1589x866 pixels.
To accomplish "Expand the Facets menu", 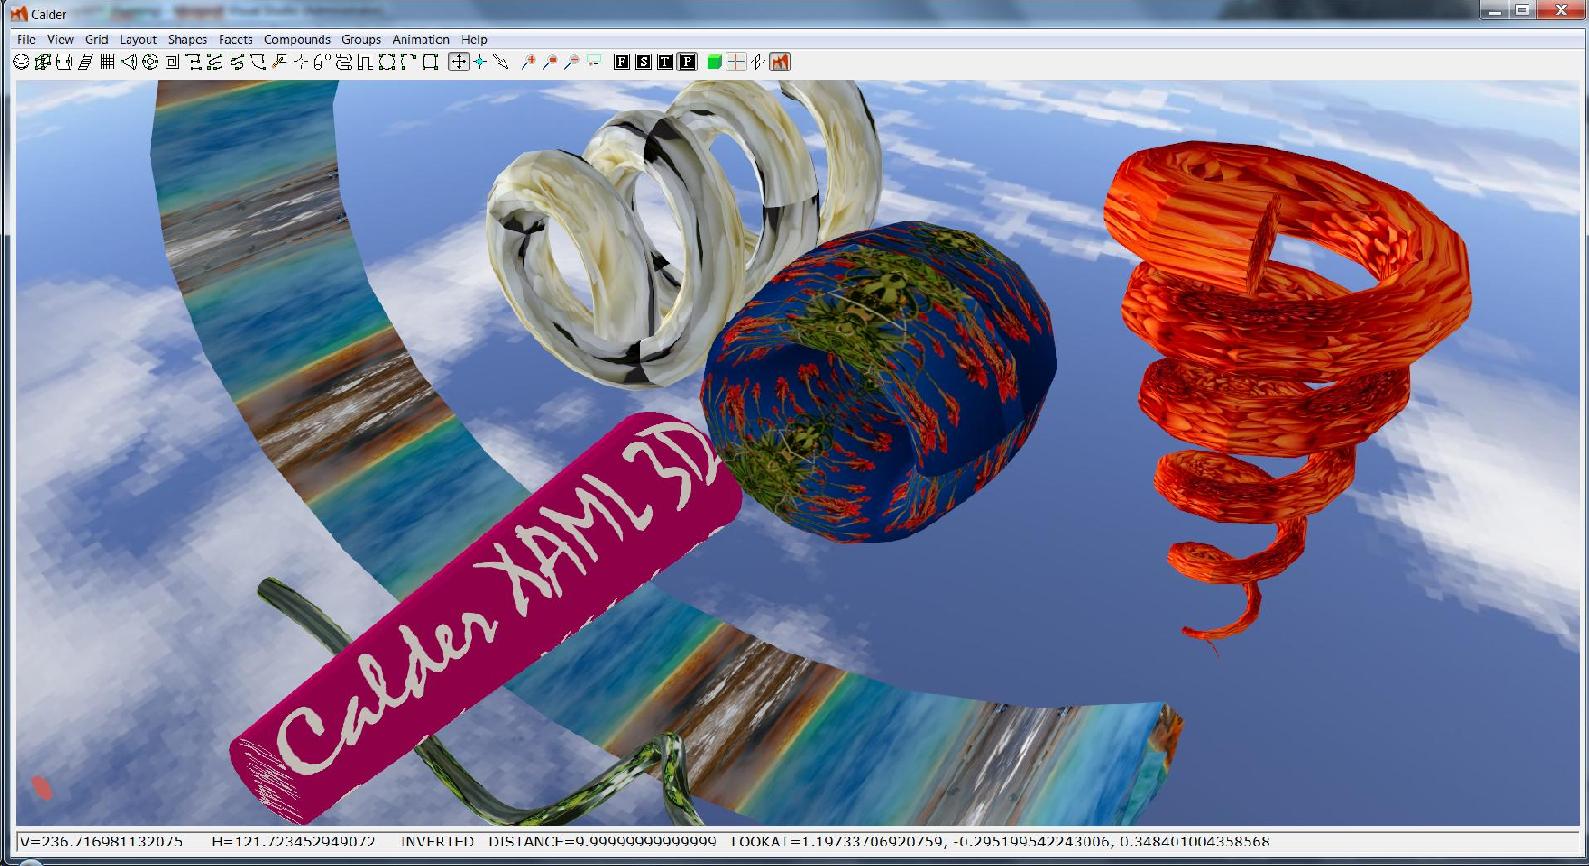I will point(235,40).
